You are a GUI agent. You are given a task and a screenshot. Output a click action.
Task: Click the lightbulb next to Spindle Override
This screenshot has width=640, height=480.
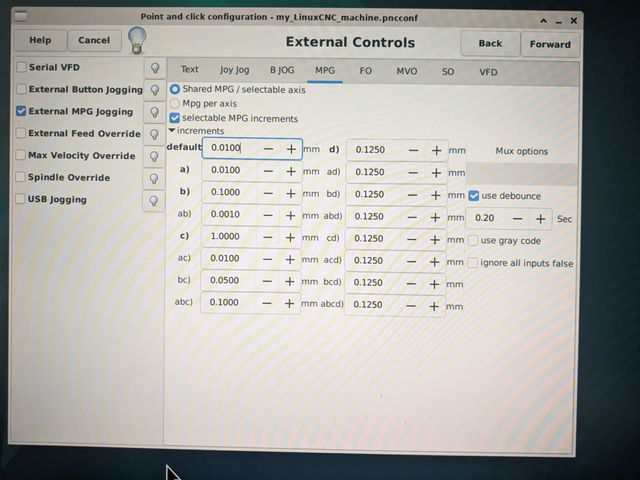click(x=155, y=178)
